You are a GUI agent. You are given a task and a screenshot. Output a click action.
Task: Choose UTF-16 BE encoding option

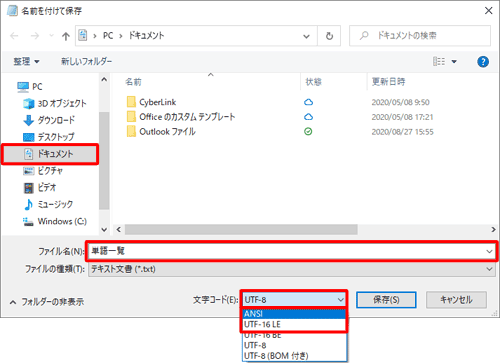[x=294, y=335]
